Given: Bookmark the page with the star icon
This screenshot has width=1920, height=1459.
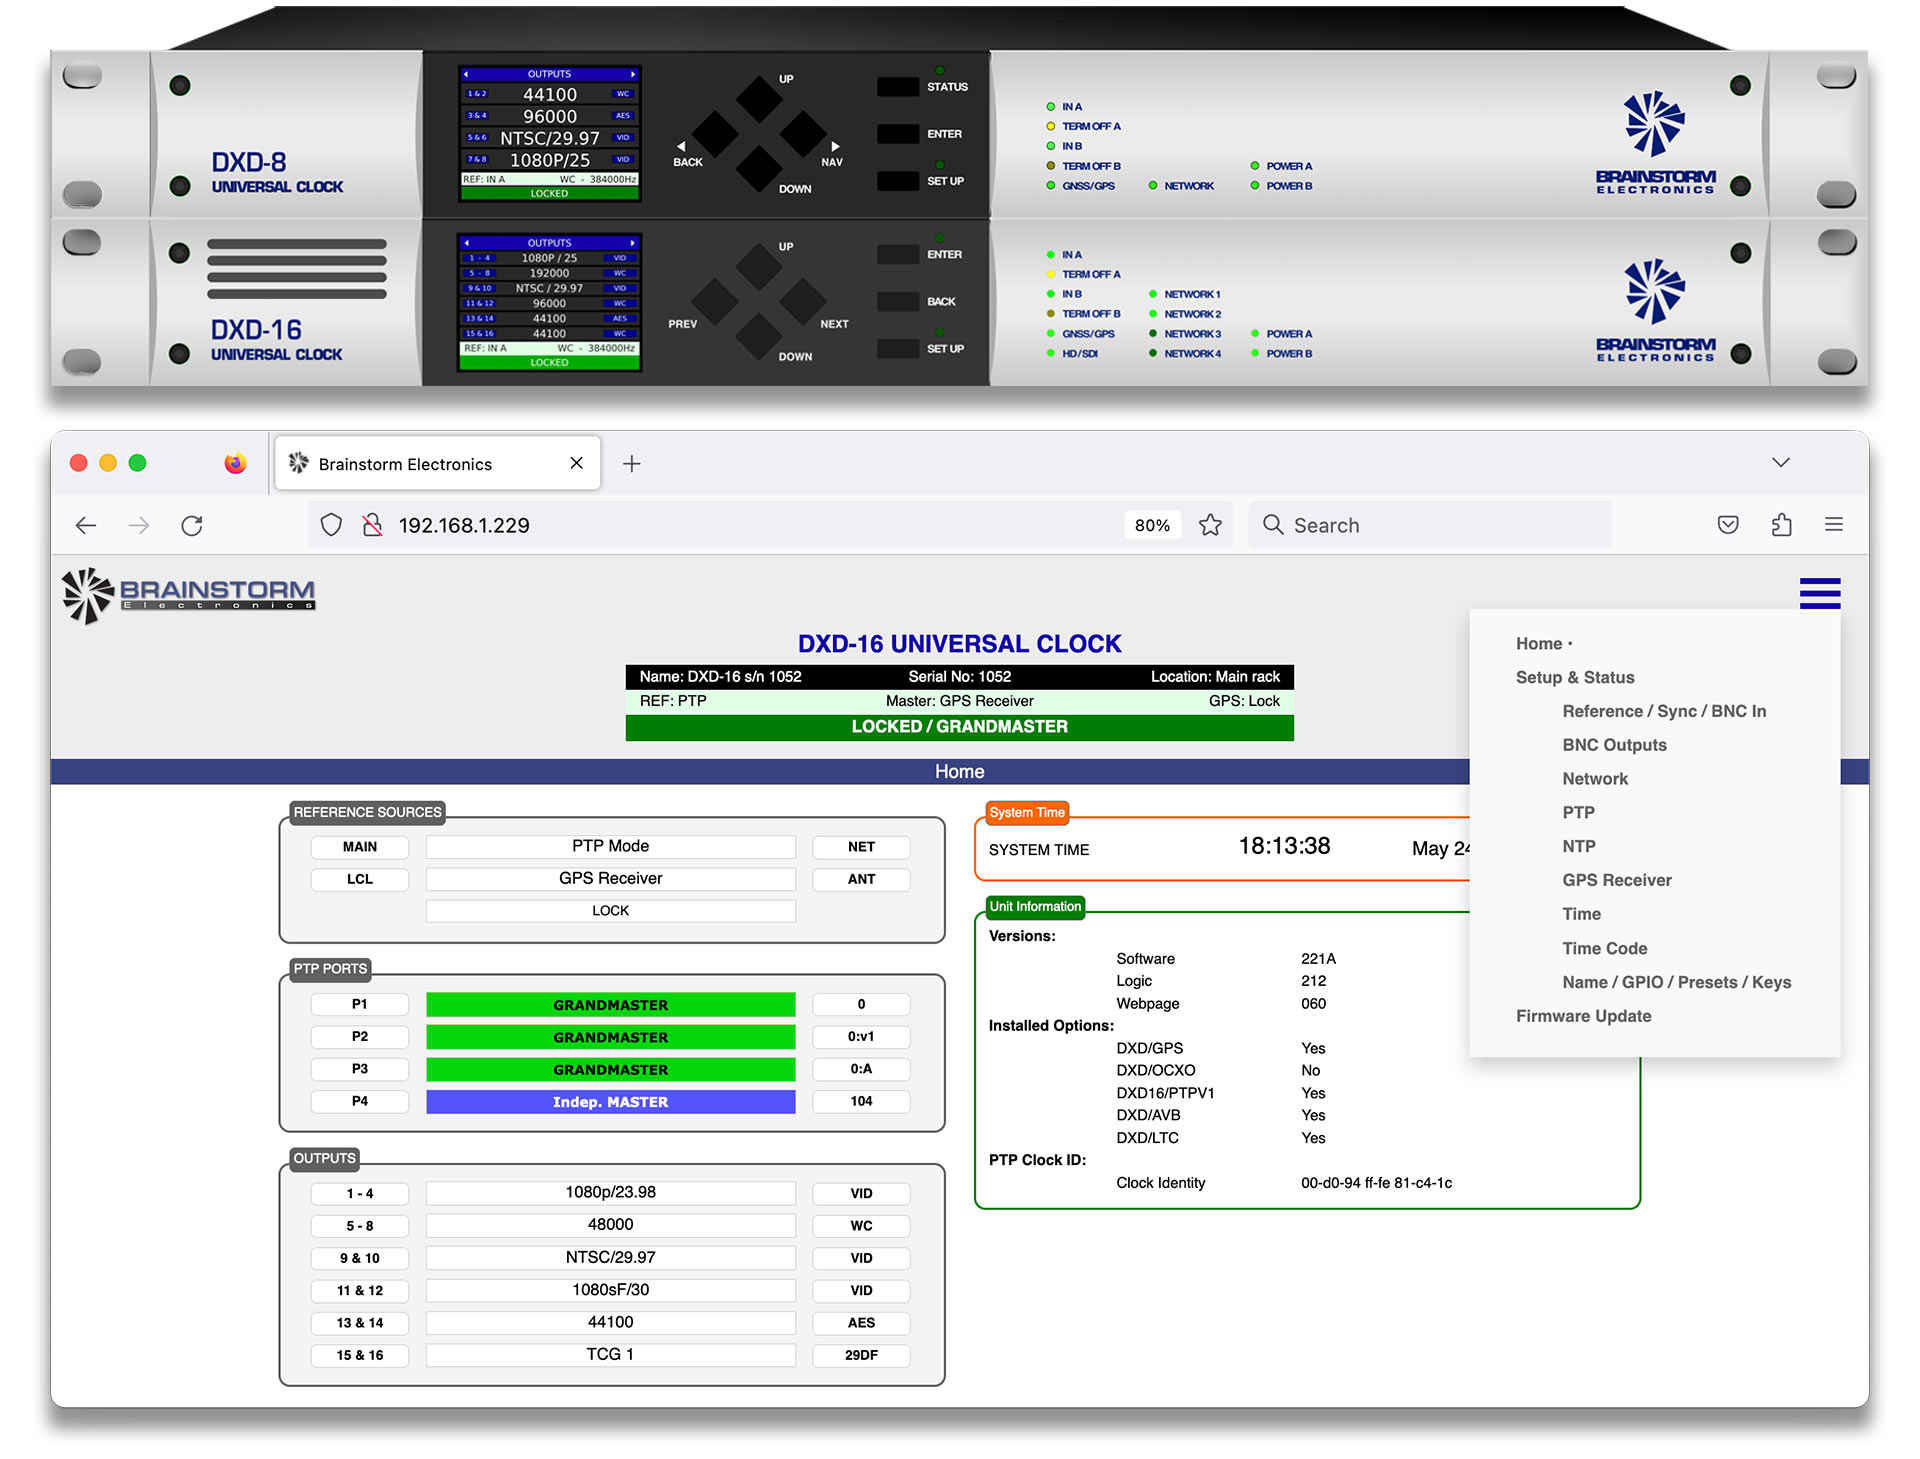Looking at the screenshot, I should pyautogui.click(x=1210, y=525).
